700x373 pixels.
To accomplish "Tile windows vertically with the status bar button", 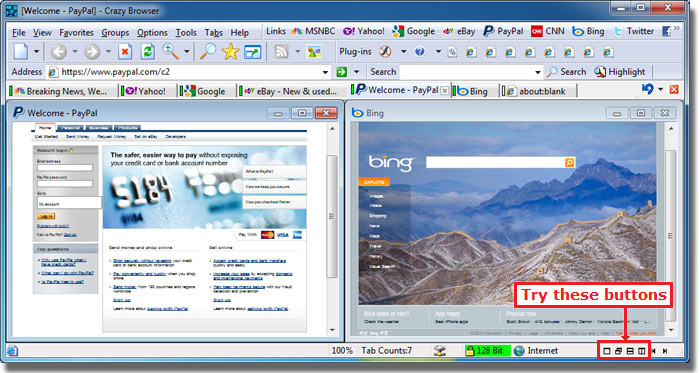I will tap(642, 351).
